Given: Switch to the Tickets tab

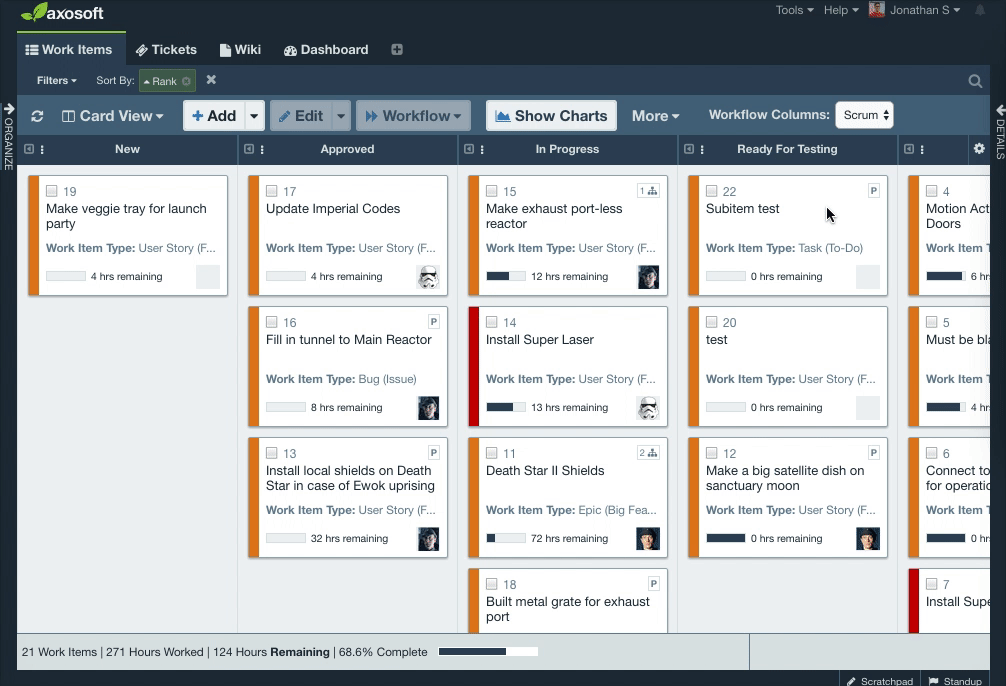Looking at the screenshot, I should click(166, 49).
